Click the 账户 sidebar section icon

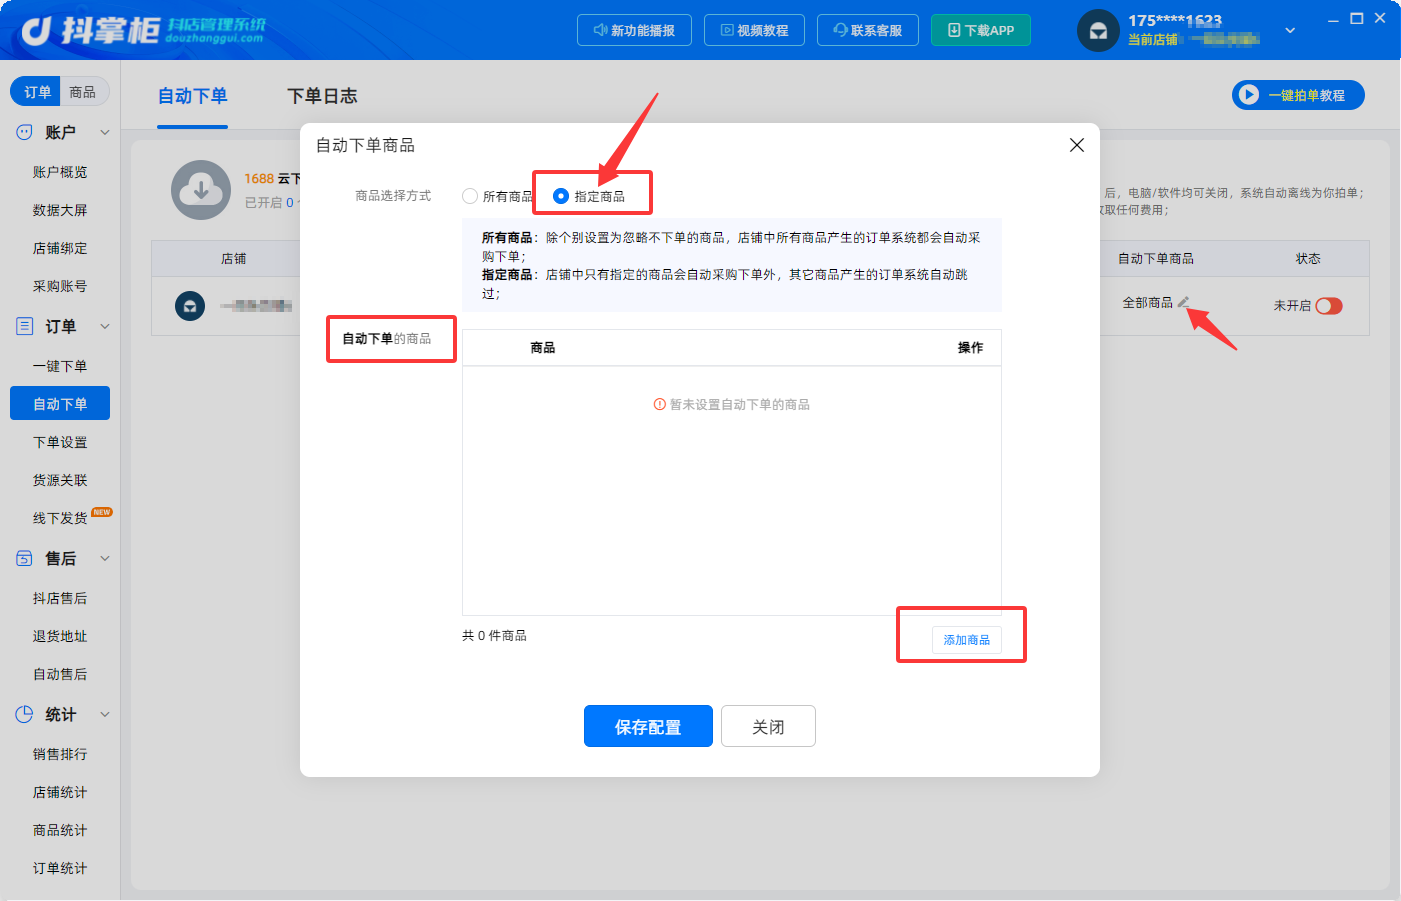(x=25, y=132)
